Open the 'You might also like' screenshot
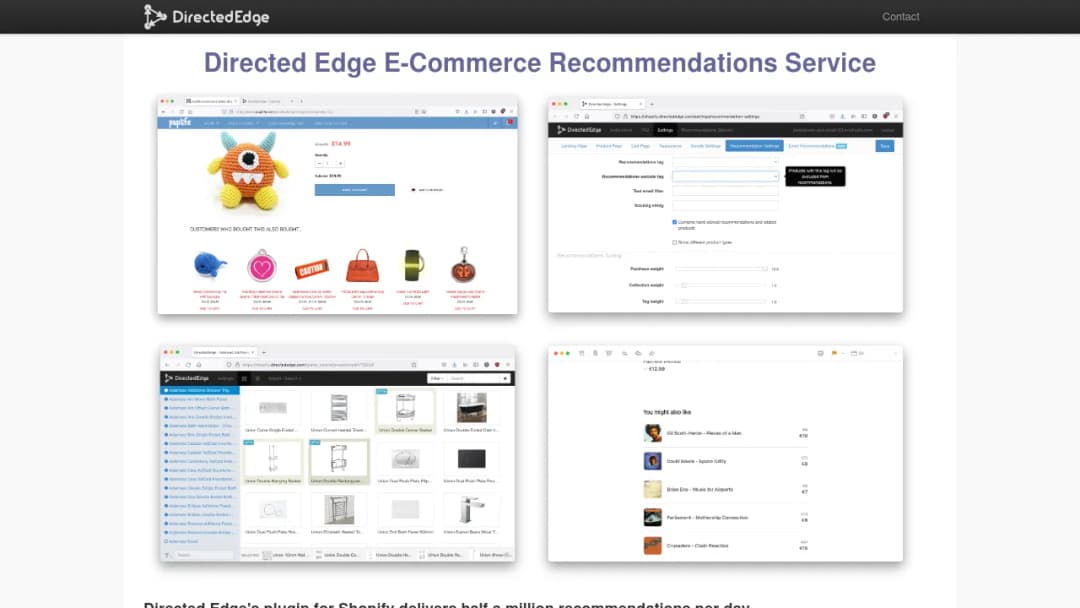This screenshot has height=608, width=1080. [725, 454]
